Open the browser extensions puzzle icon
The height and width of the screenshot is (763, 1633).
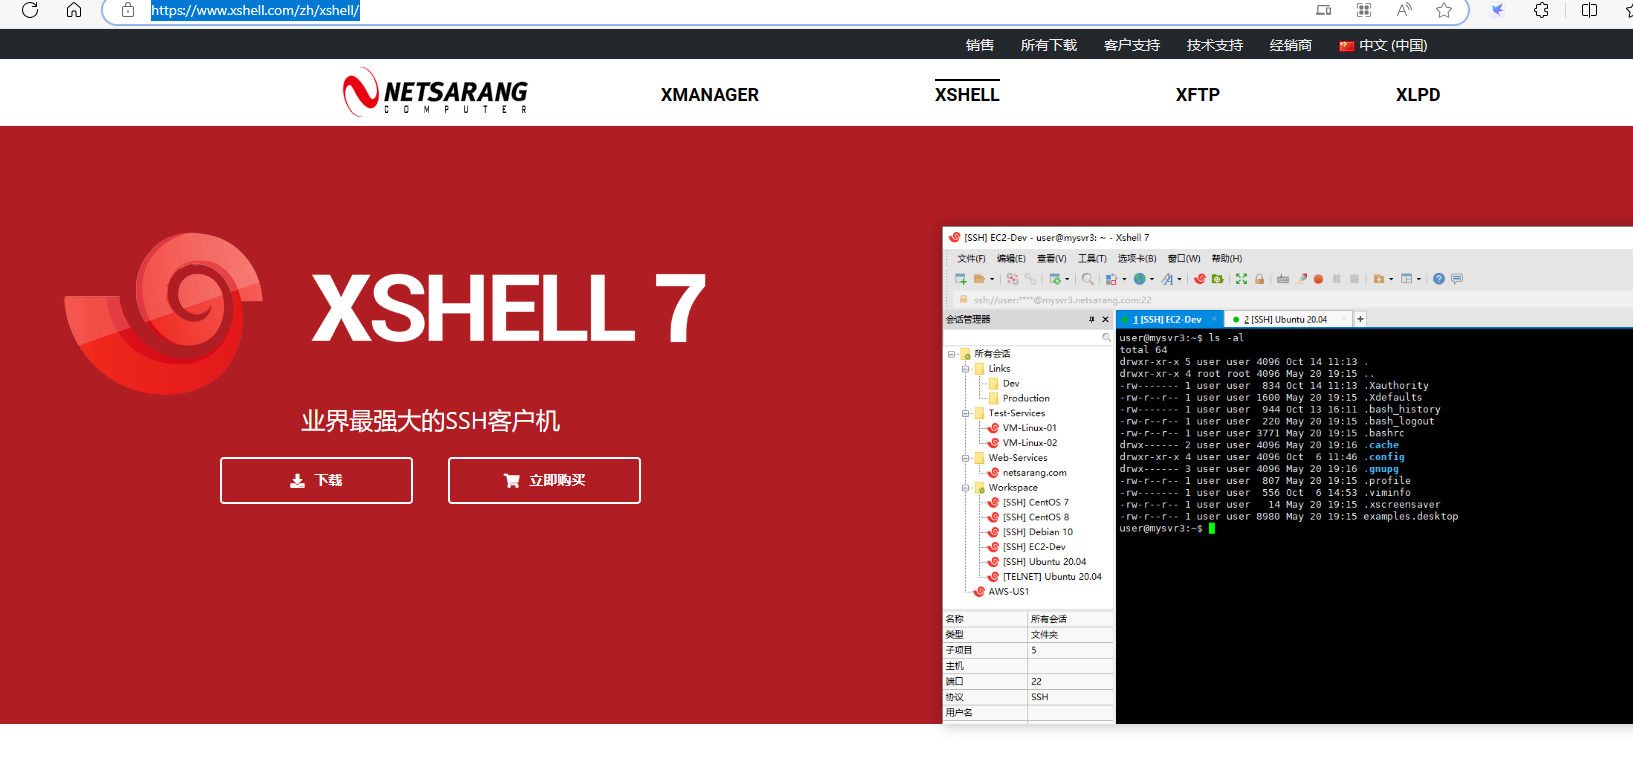1541,10
